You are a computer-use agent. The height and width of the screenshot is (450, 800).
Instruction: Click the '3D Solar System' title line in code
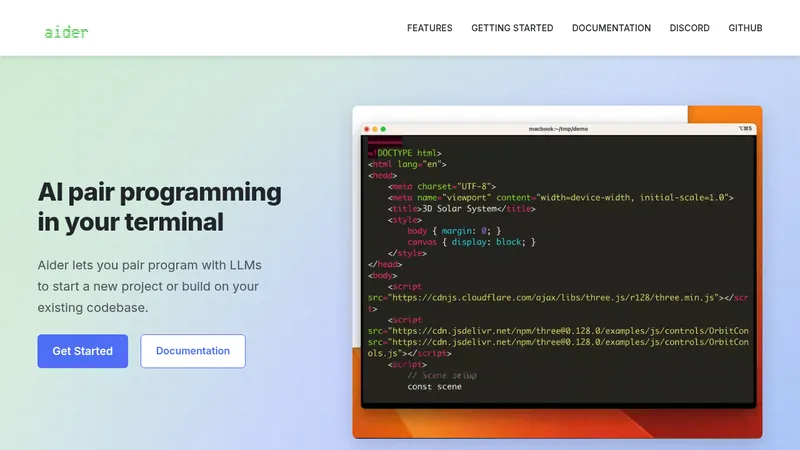pos(461,209)
